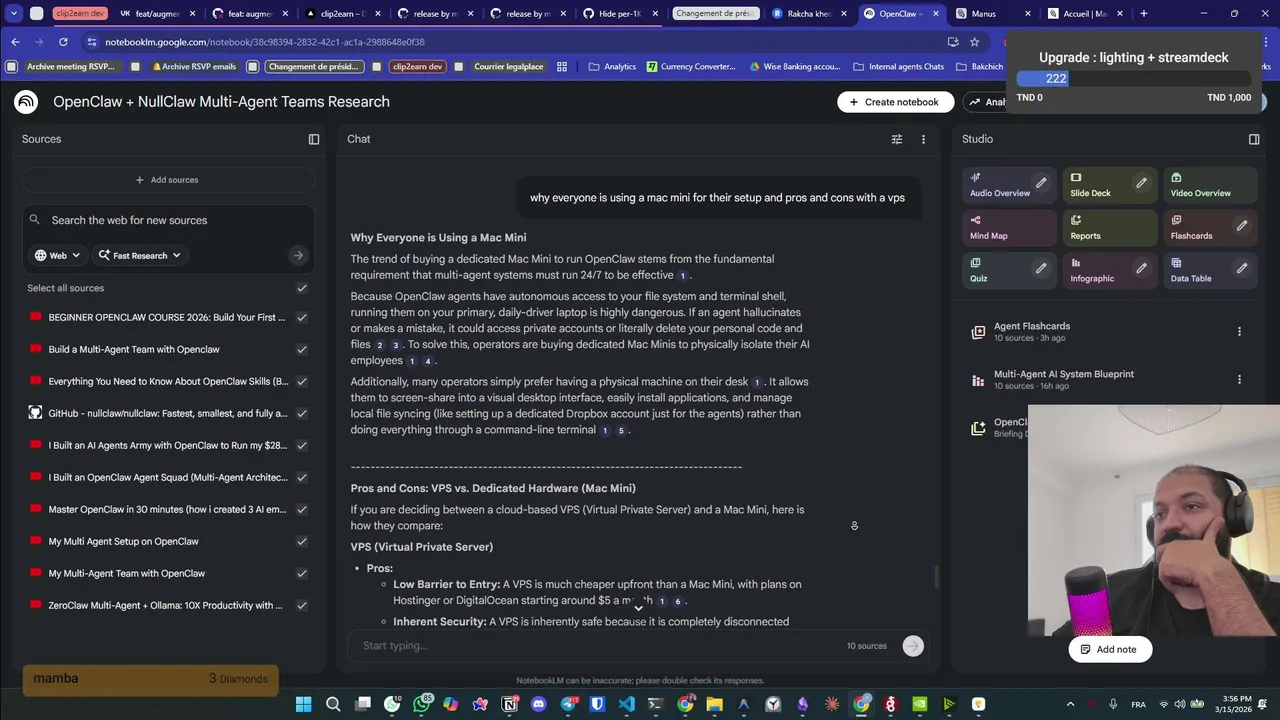This screenshot has height=720, width=1280.
Task: Open the Web source type dropdown
Action: point(57,255)
